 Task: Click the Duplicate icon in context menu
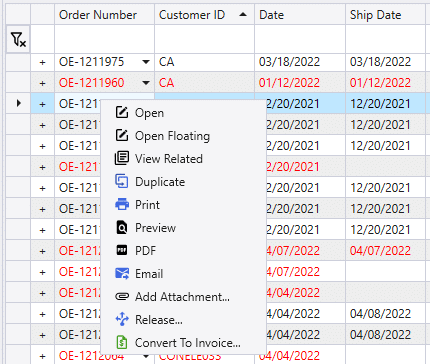[x=122, y=182]
